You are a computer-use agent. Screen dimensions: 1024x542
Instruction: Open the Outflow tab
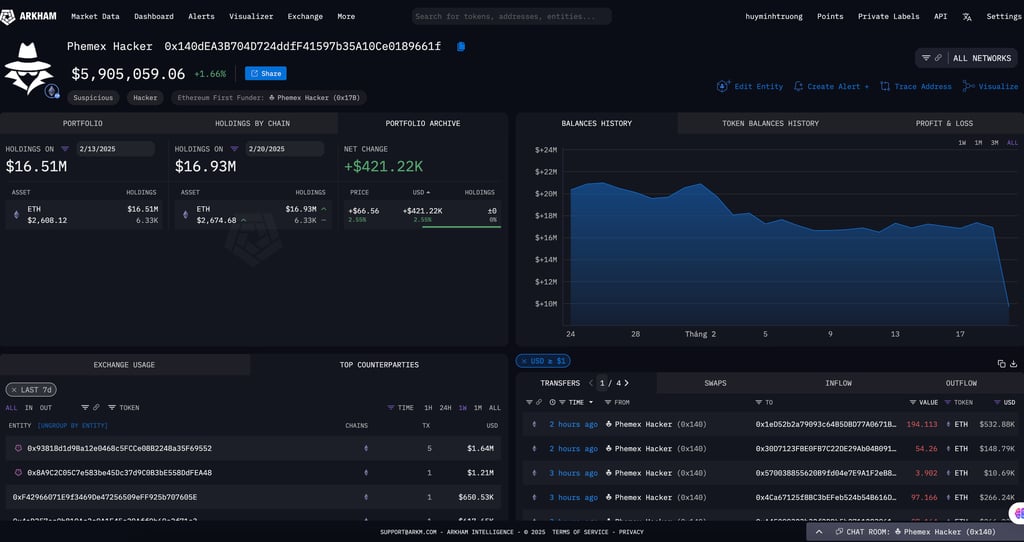(x=961, y=383)
